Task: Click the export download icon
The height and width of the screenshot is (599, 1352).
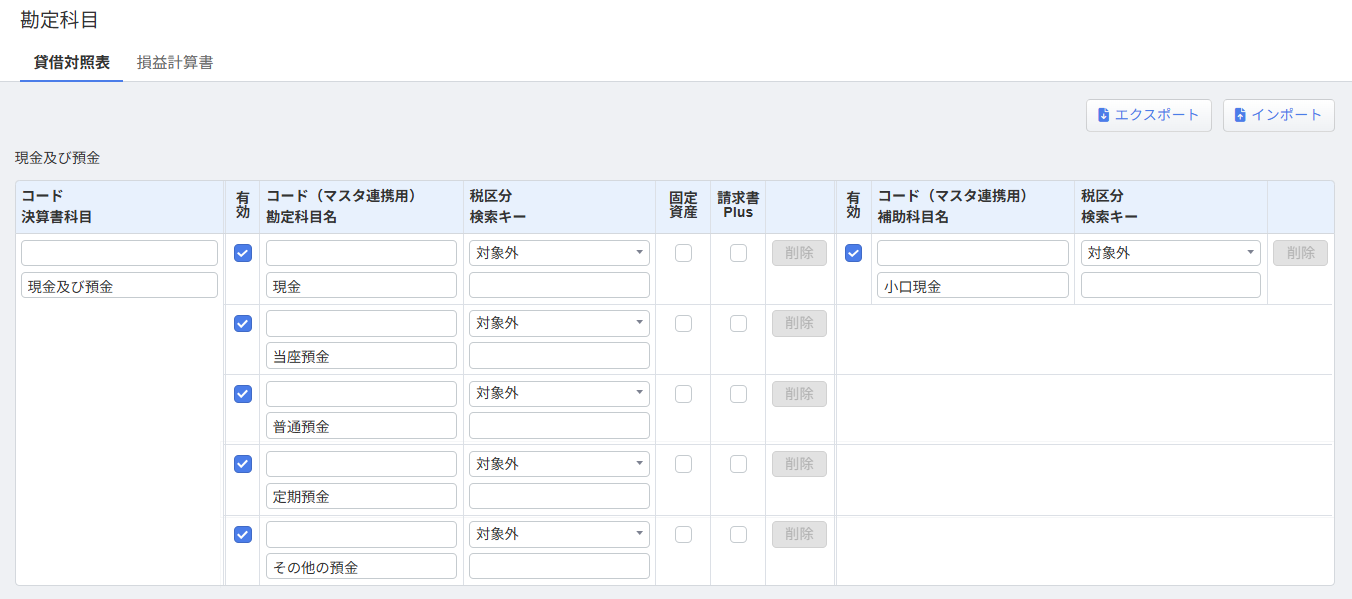Action: pos(1104,115)
